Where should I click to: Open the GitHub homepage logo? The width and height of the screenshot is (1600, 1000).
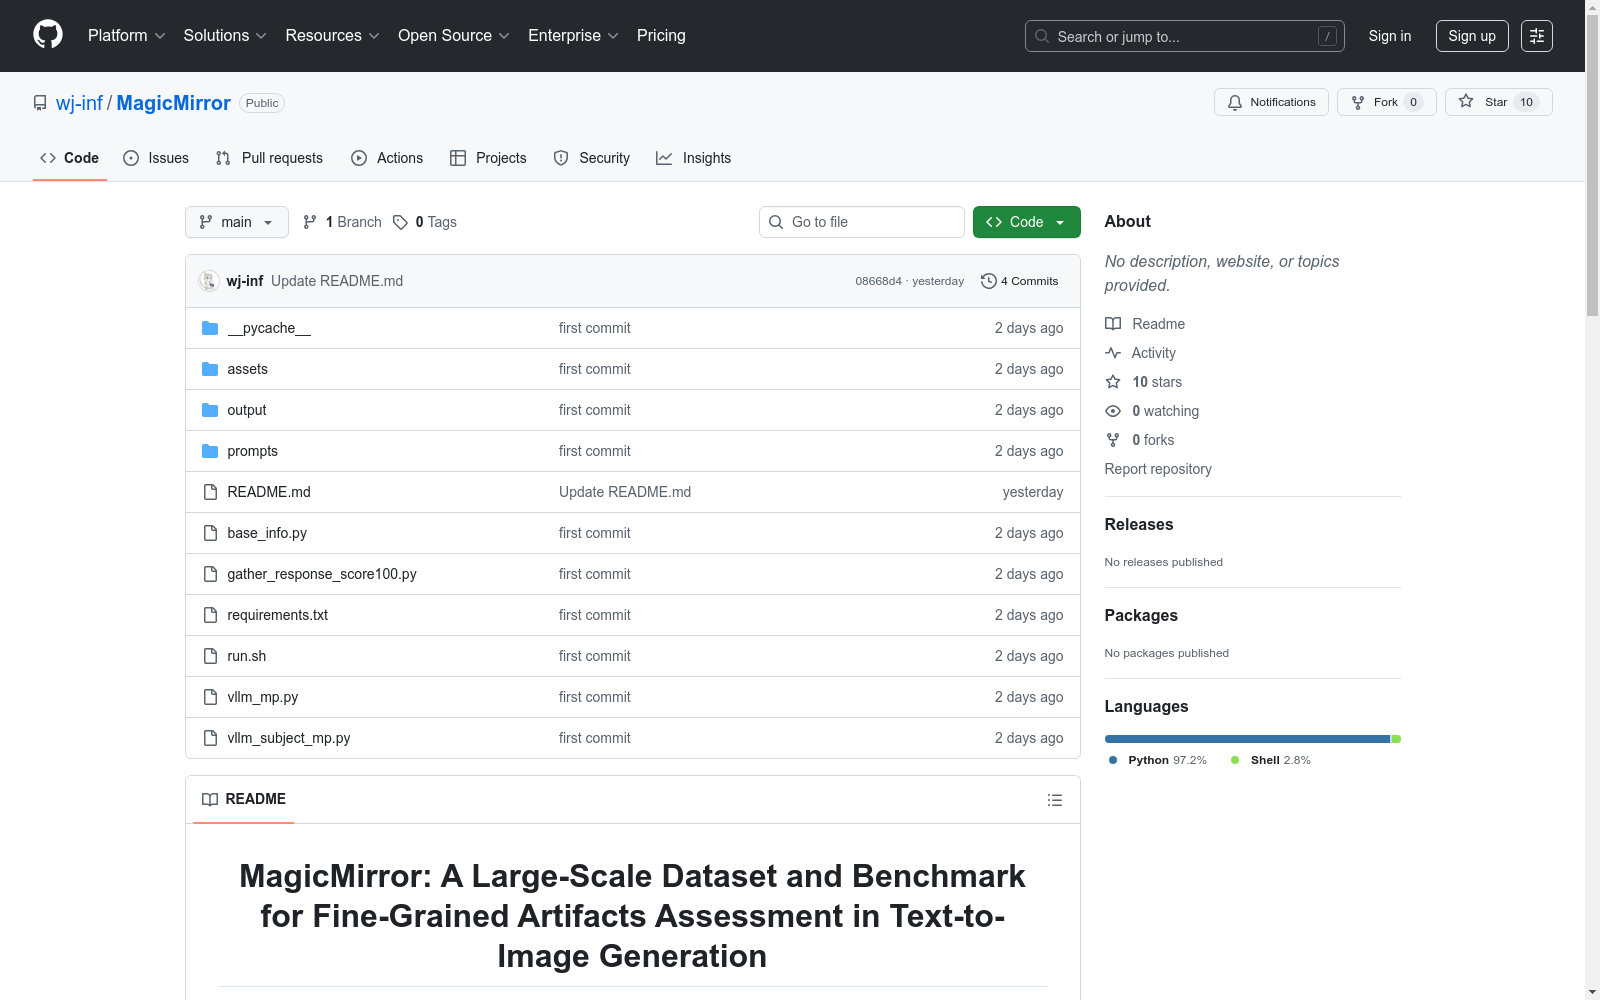(48, 35)
